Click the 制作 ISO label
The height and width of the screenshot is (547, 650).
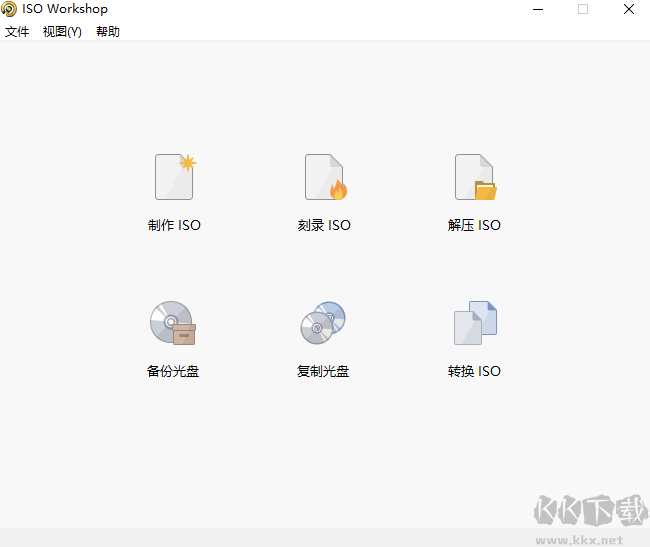[174, 225]
